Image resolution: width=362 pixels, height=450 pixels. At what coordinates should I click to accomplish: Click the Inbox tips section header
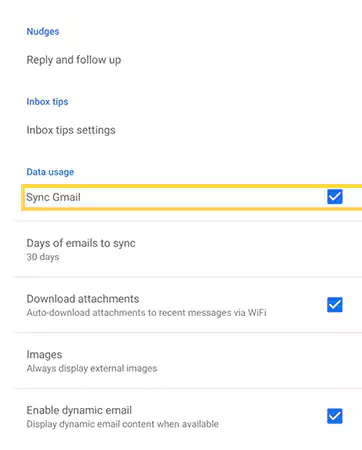(47, 102)
